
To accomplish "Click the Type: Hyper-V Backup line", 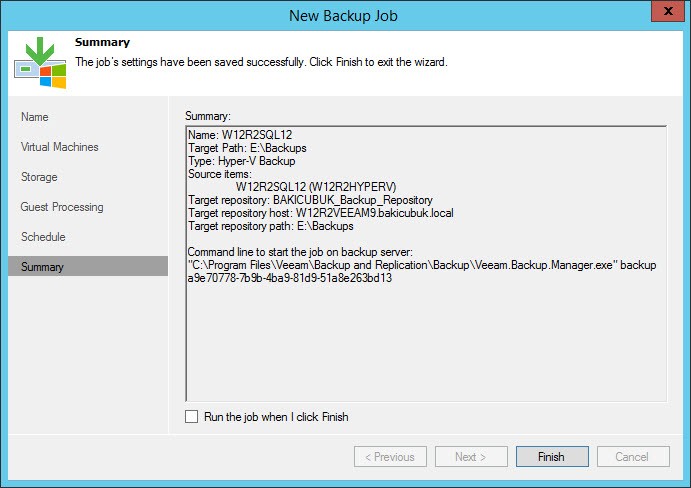I will (241, 161).
